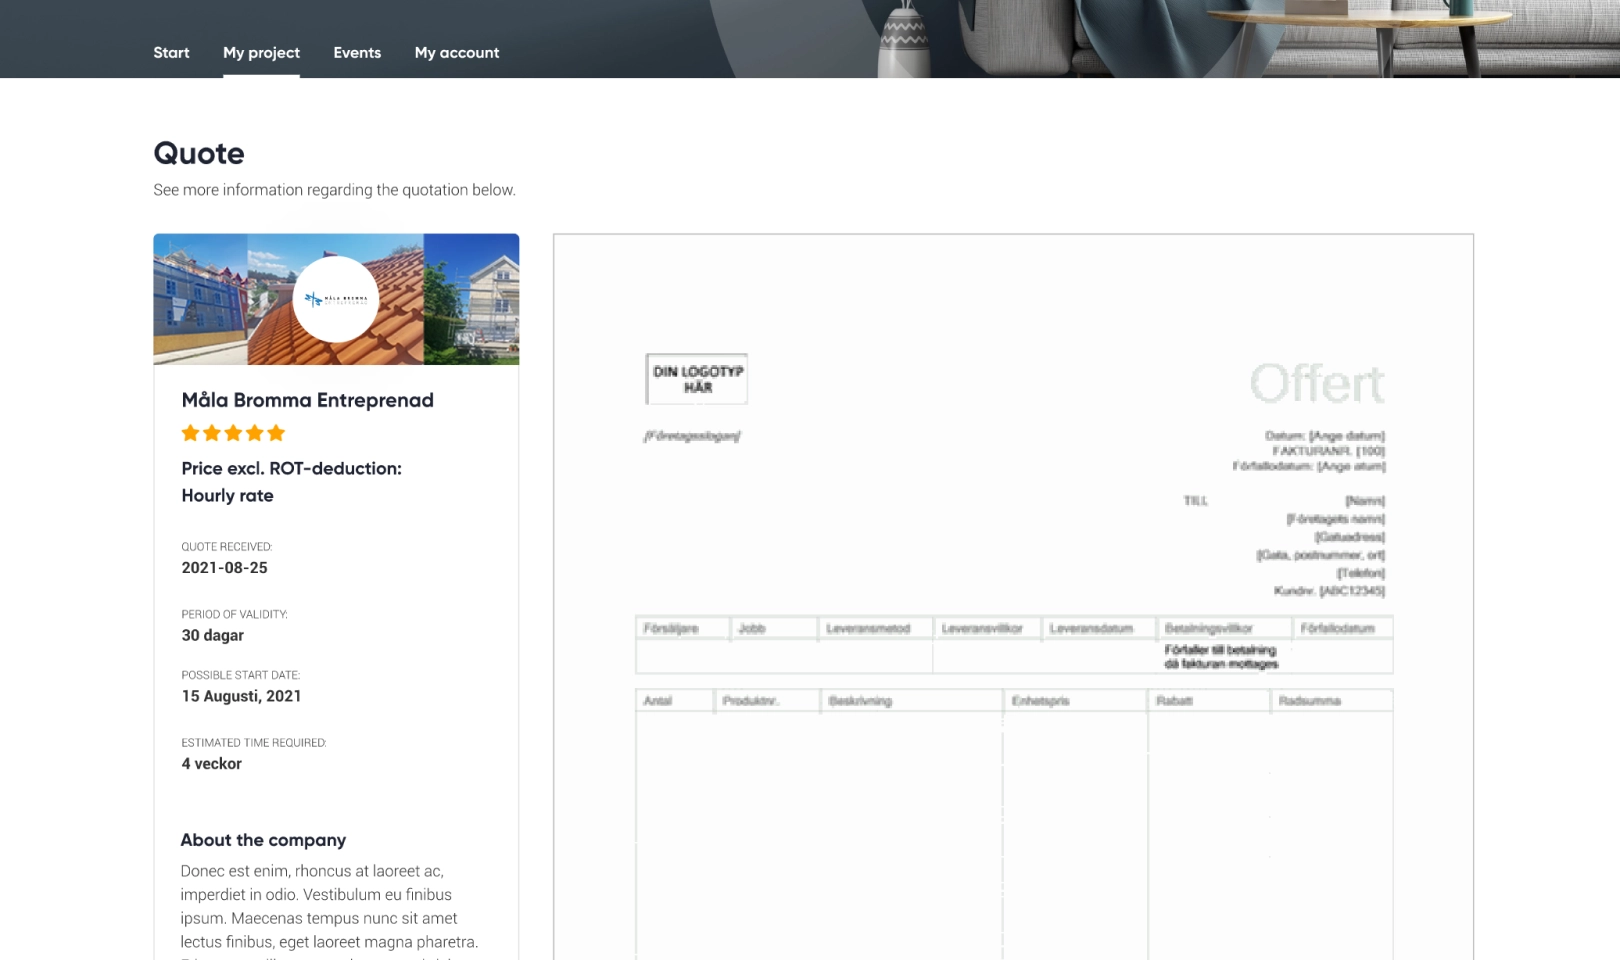Click the fifth rating star

pos(277,433)
